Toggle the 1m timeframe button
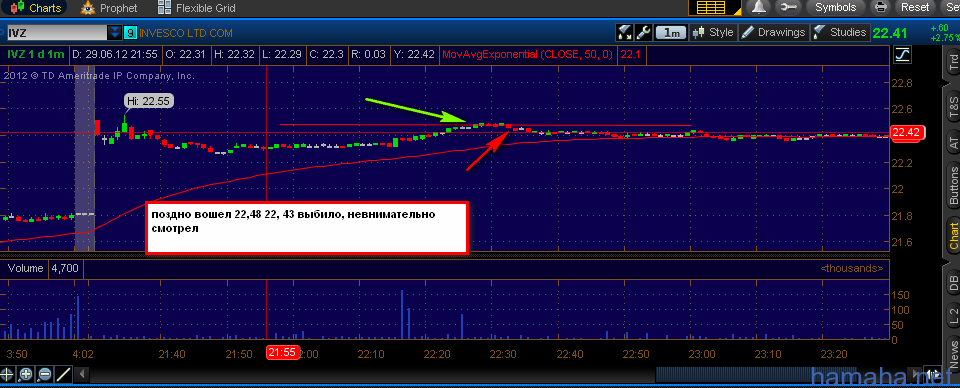 670,33
